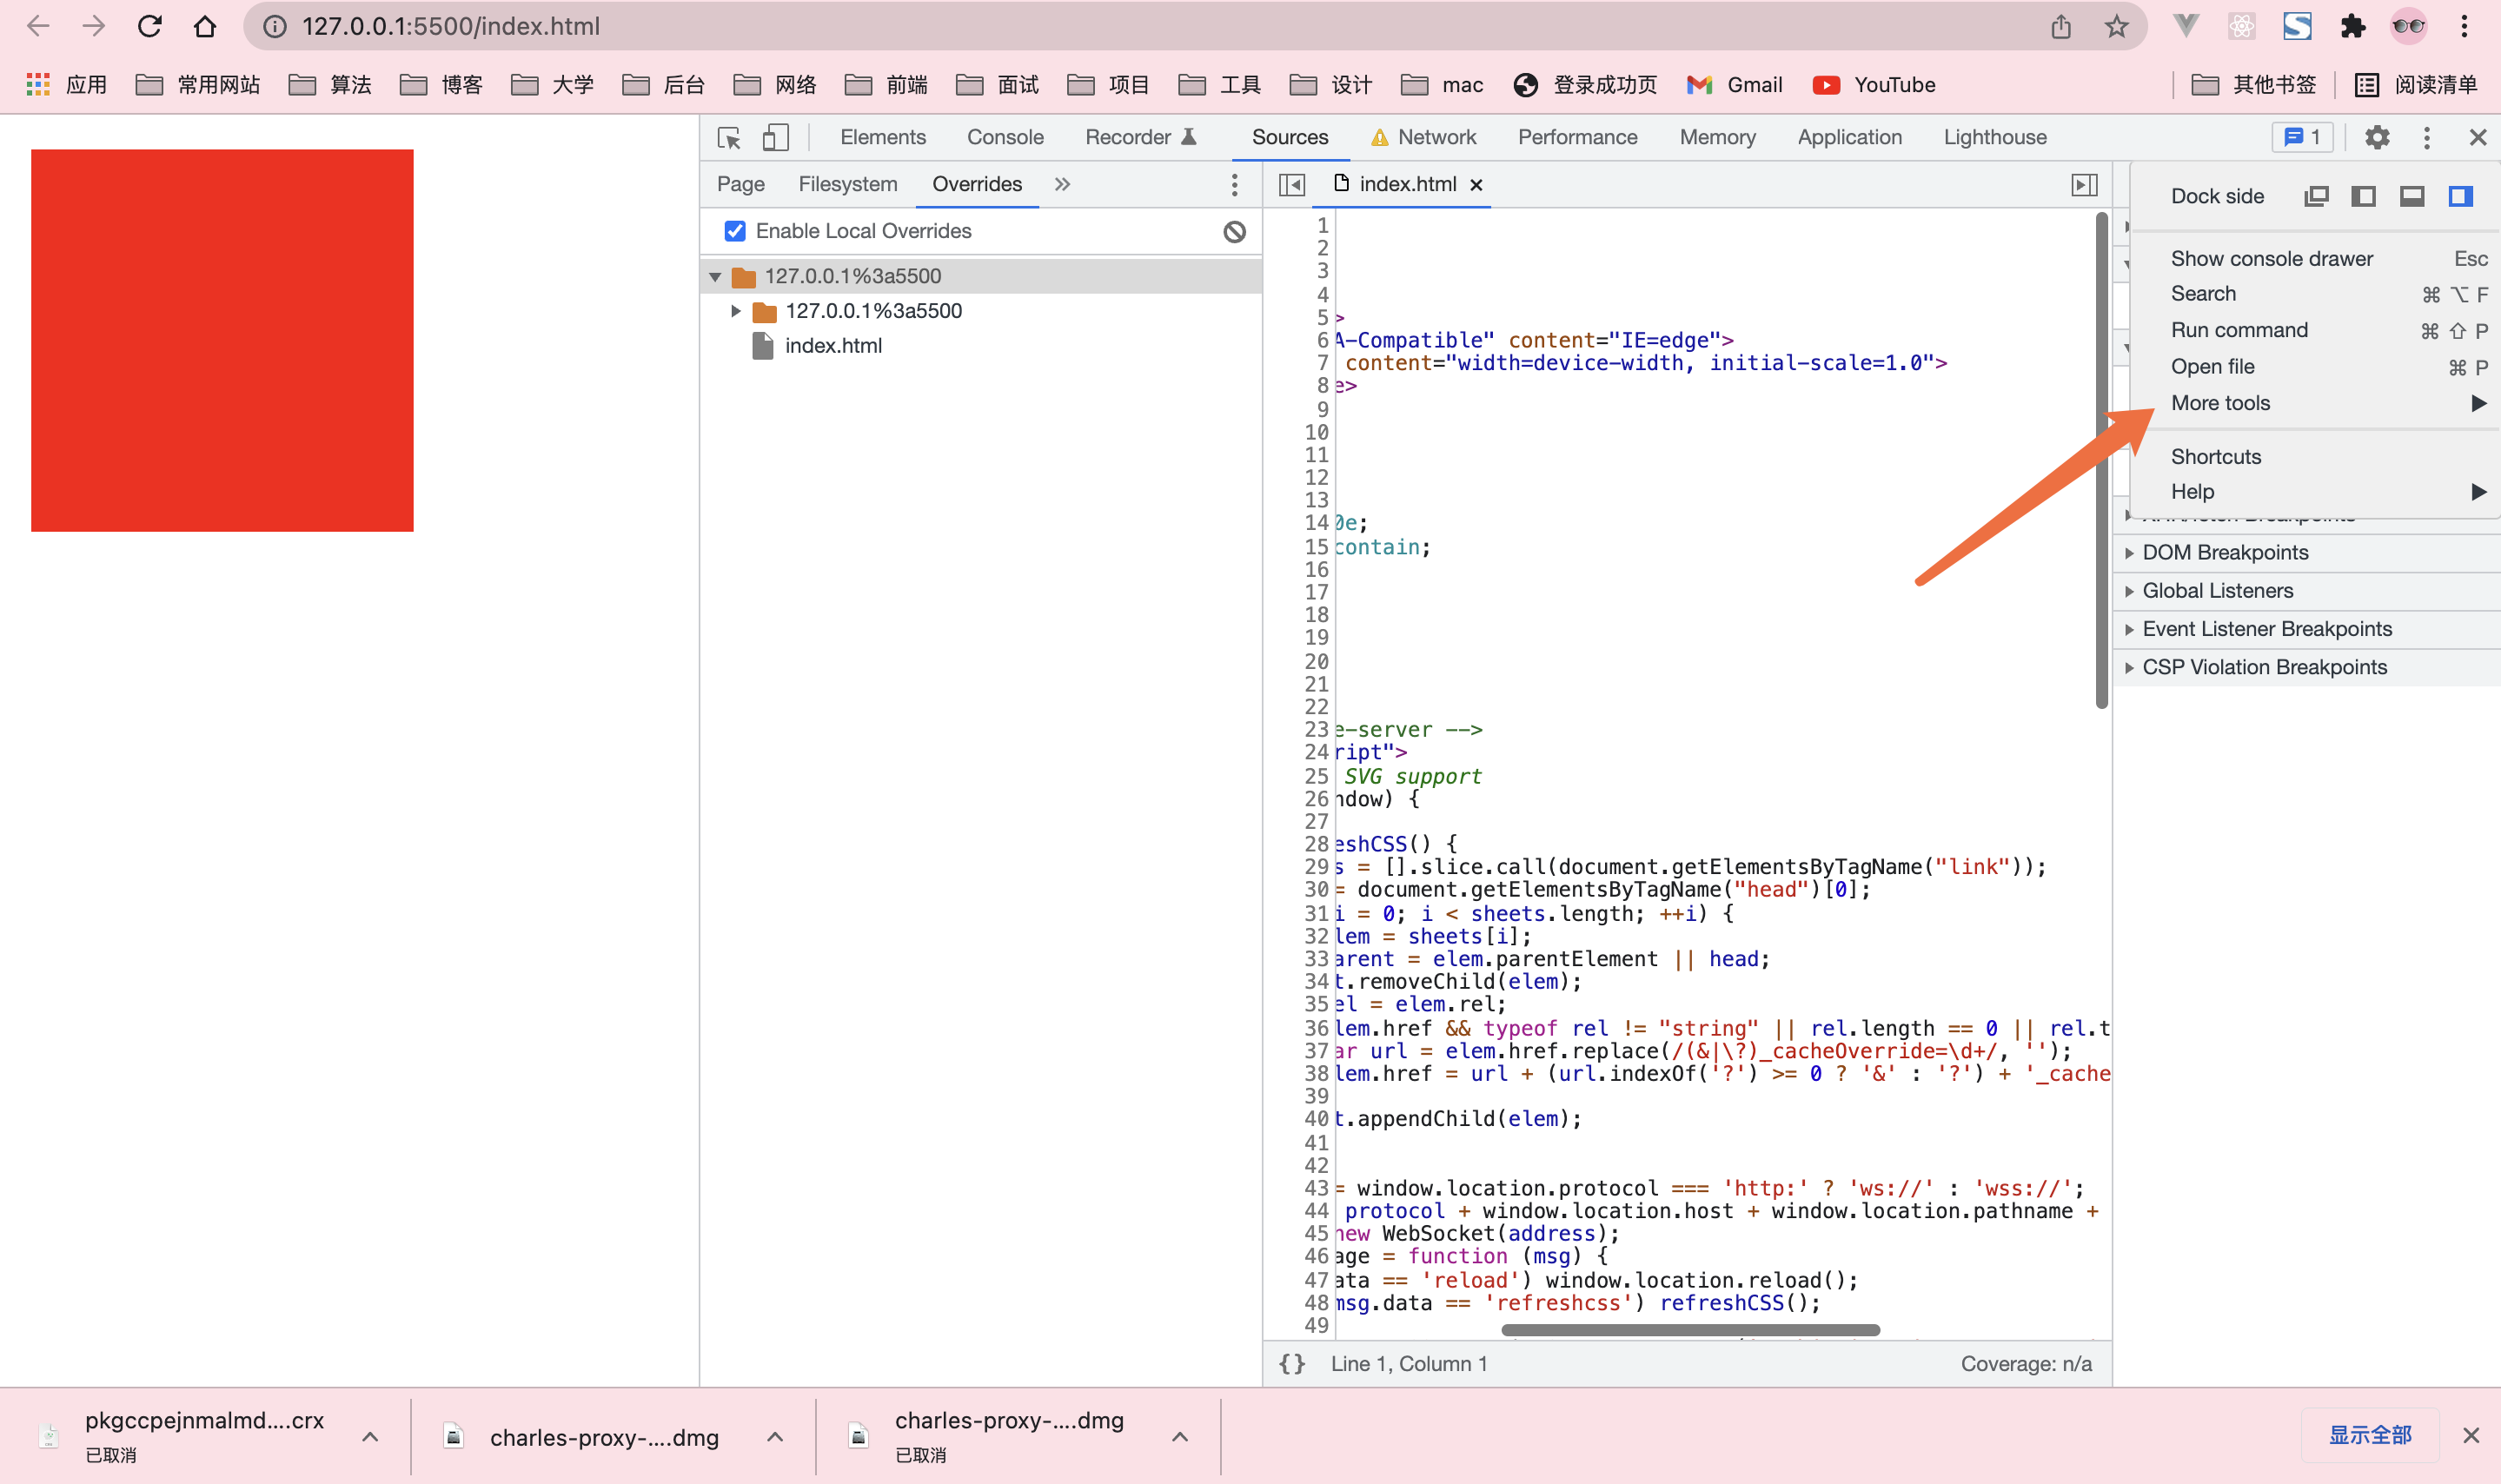Expand DOM Breakpoints section
This screenshot has width=2501, height=1484.
point(2225,553)
